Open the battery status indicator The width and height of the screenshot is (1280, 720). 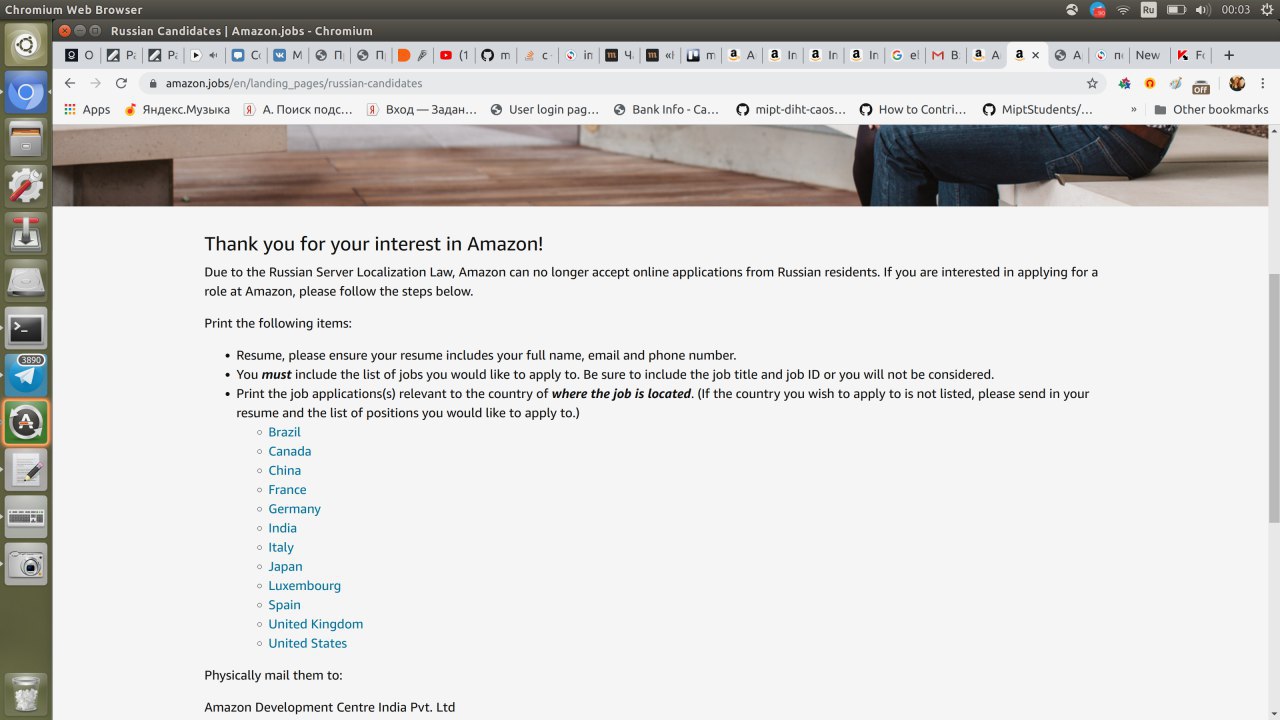[1176, 9]
